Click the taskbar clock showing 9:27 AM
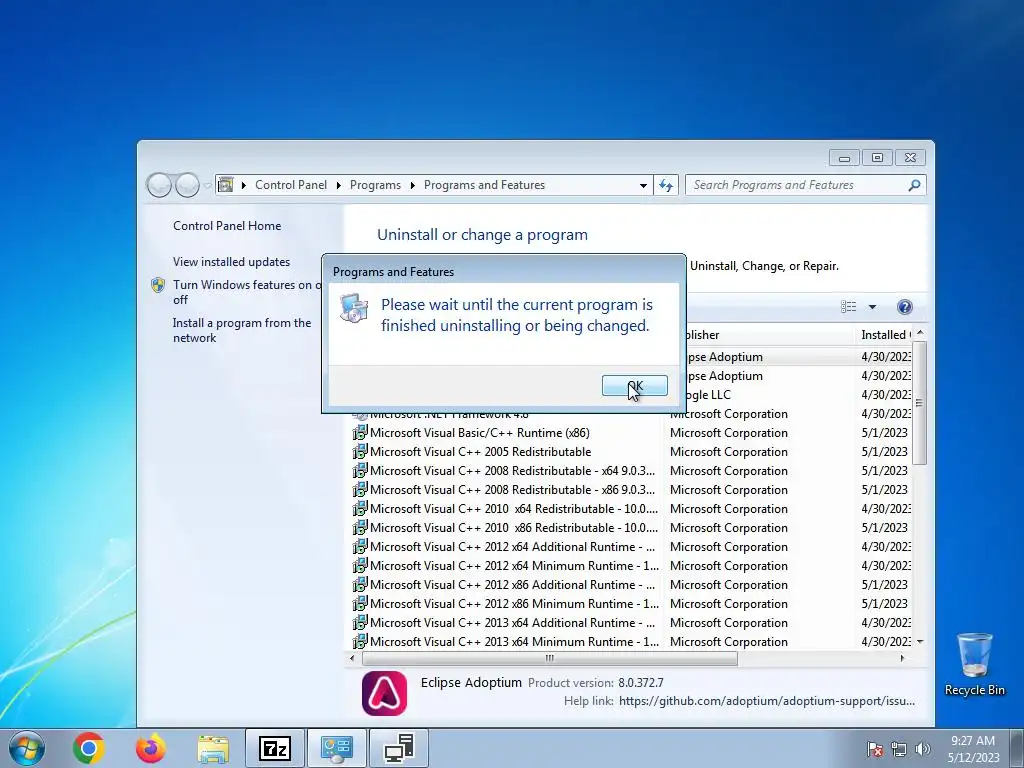Screen dimensions: 1024x768 click(x=973, y=749)
